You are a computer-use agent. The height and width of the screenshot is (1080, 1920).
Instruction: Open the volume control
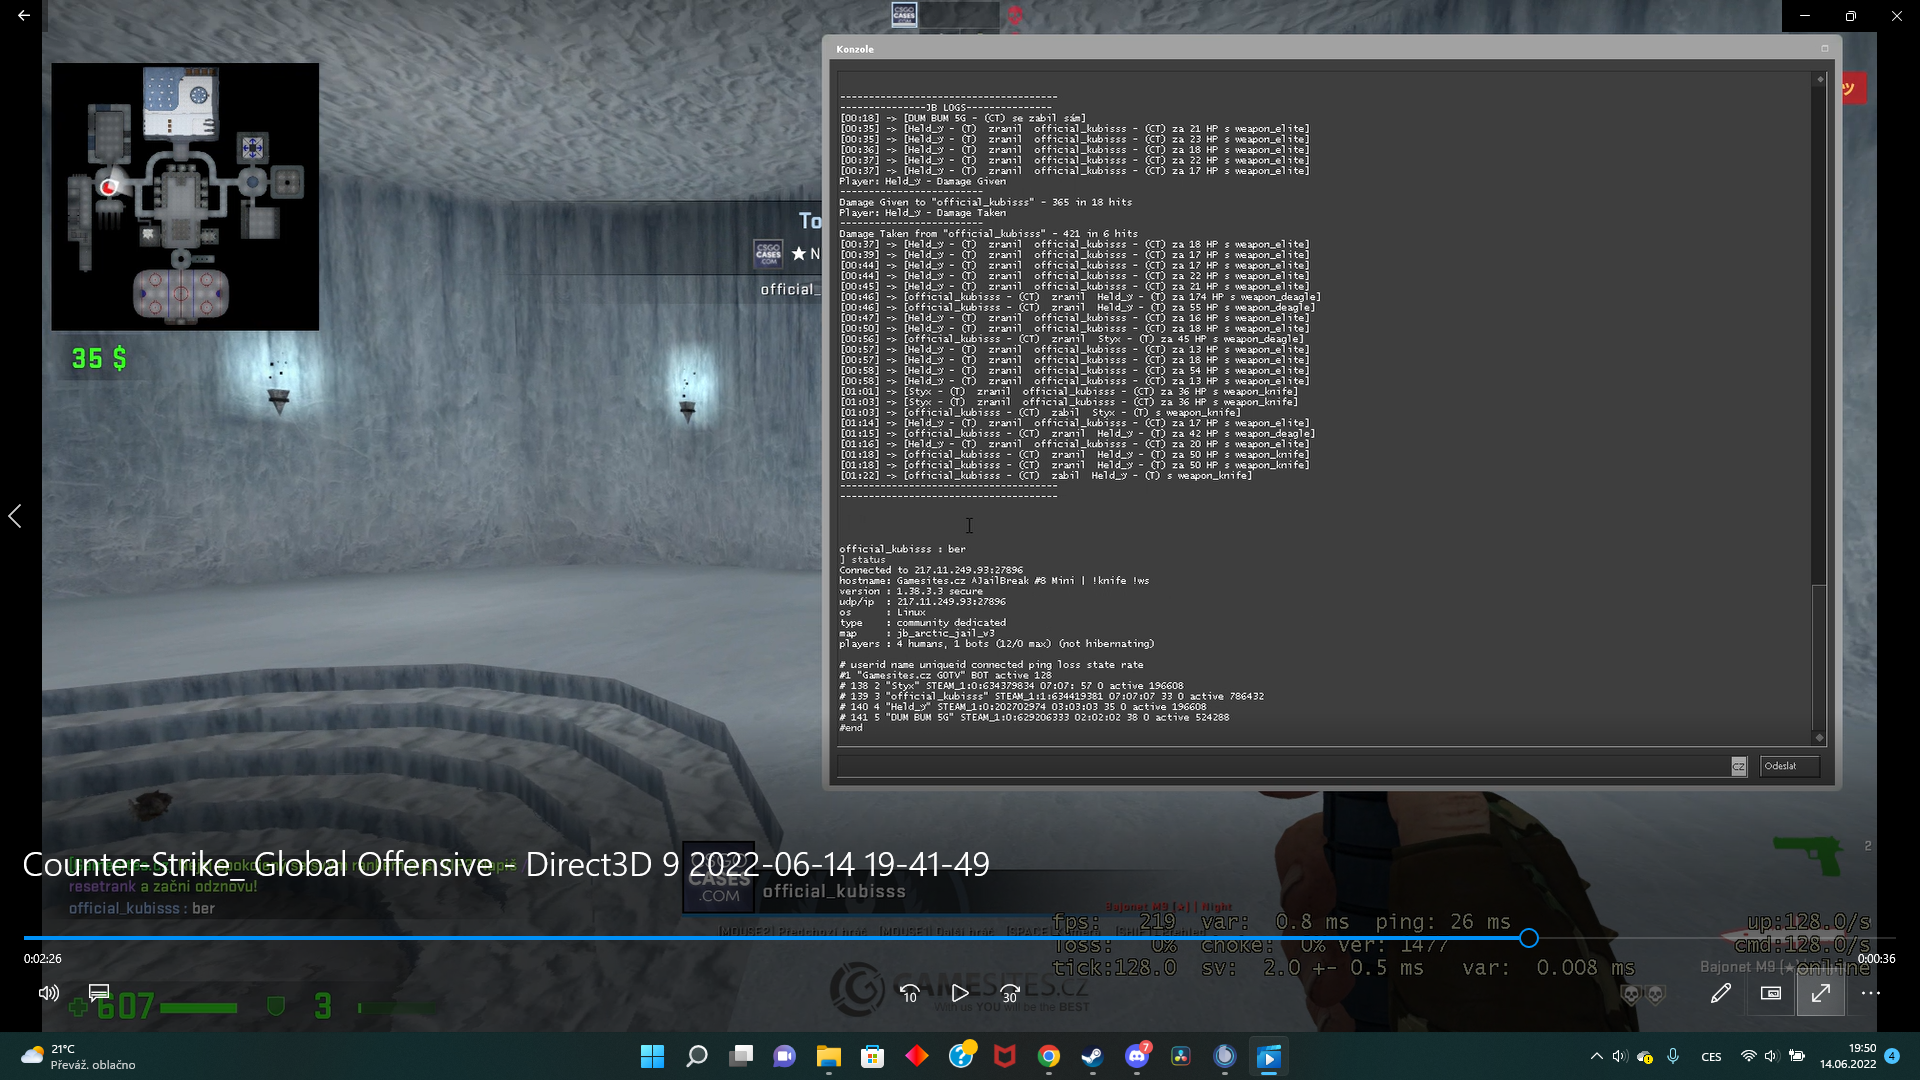48,993
